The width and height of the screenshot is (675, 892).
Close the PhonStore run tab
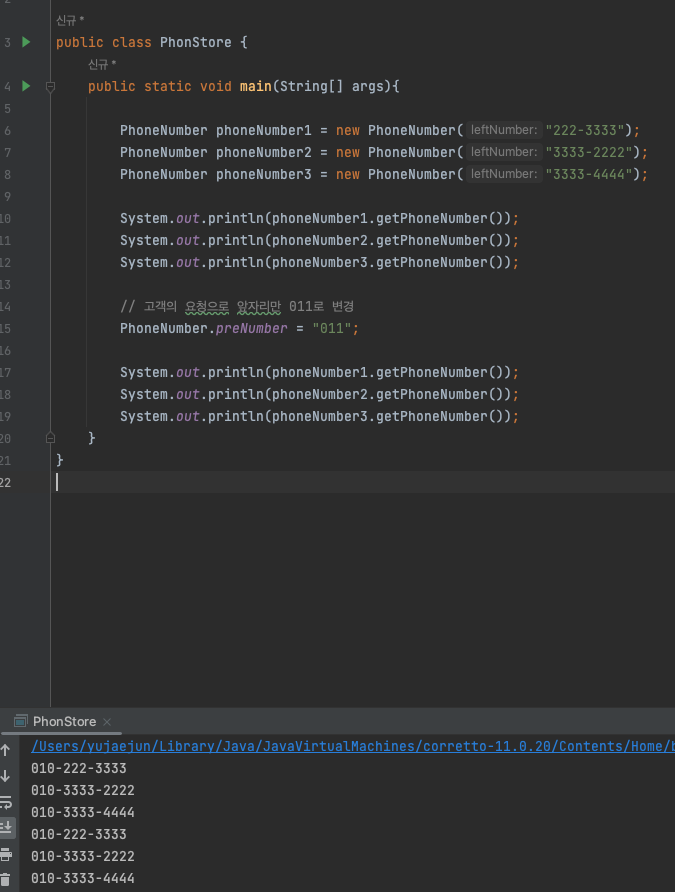[x=107, y=721]
